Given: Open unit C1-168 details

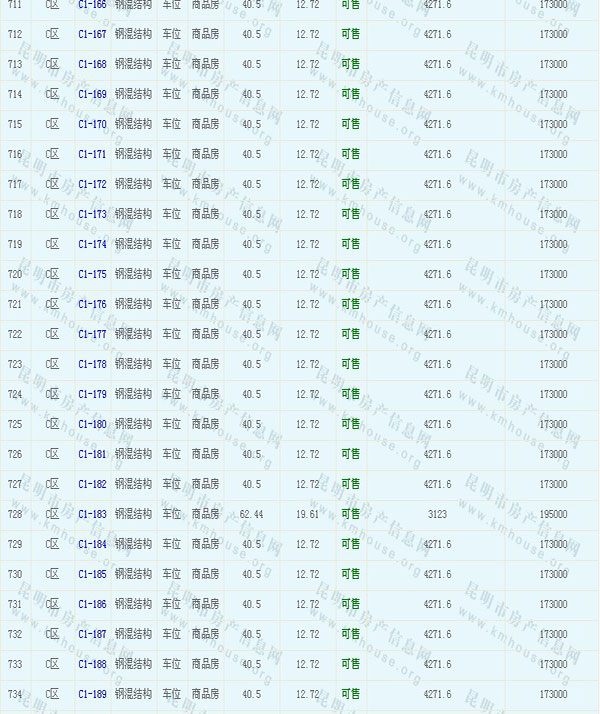Looking at the screenshot, I should click(x=92, y=64).
